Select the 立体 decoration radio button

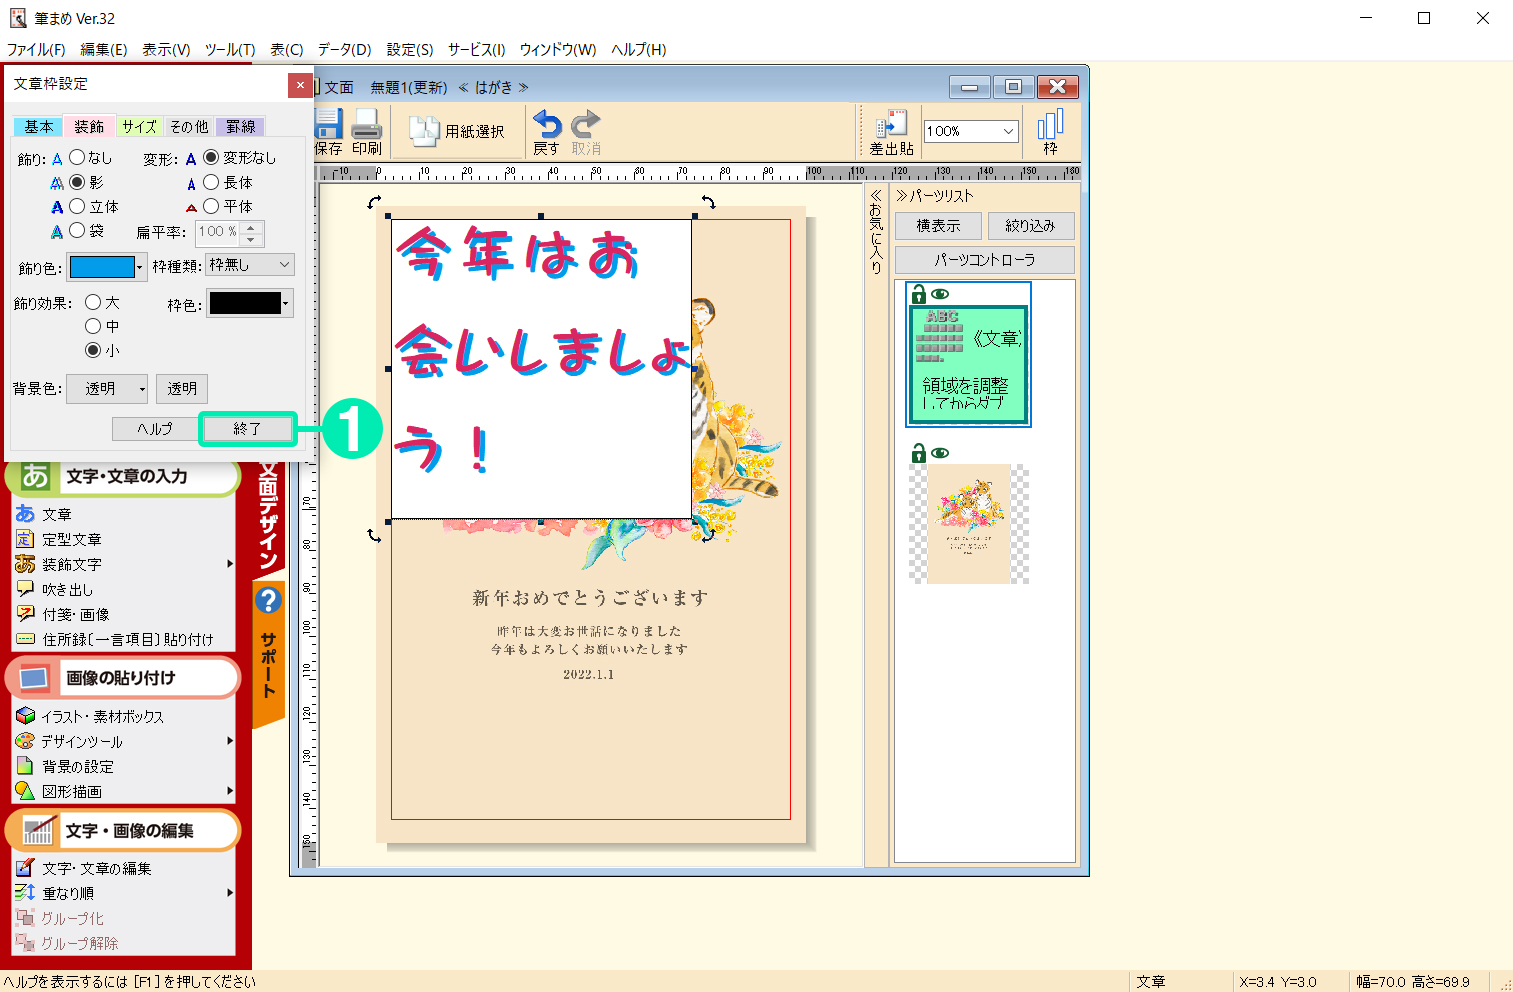77,206
